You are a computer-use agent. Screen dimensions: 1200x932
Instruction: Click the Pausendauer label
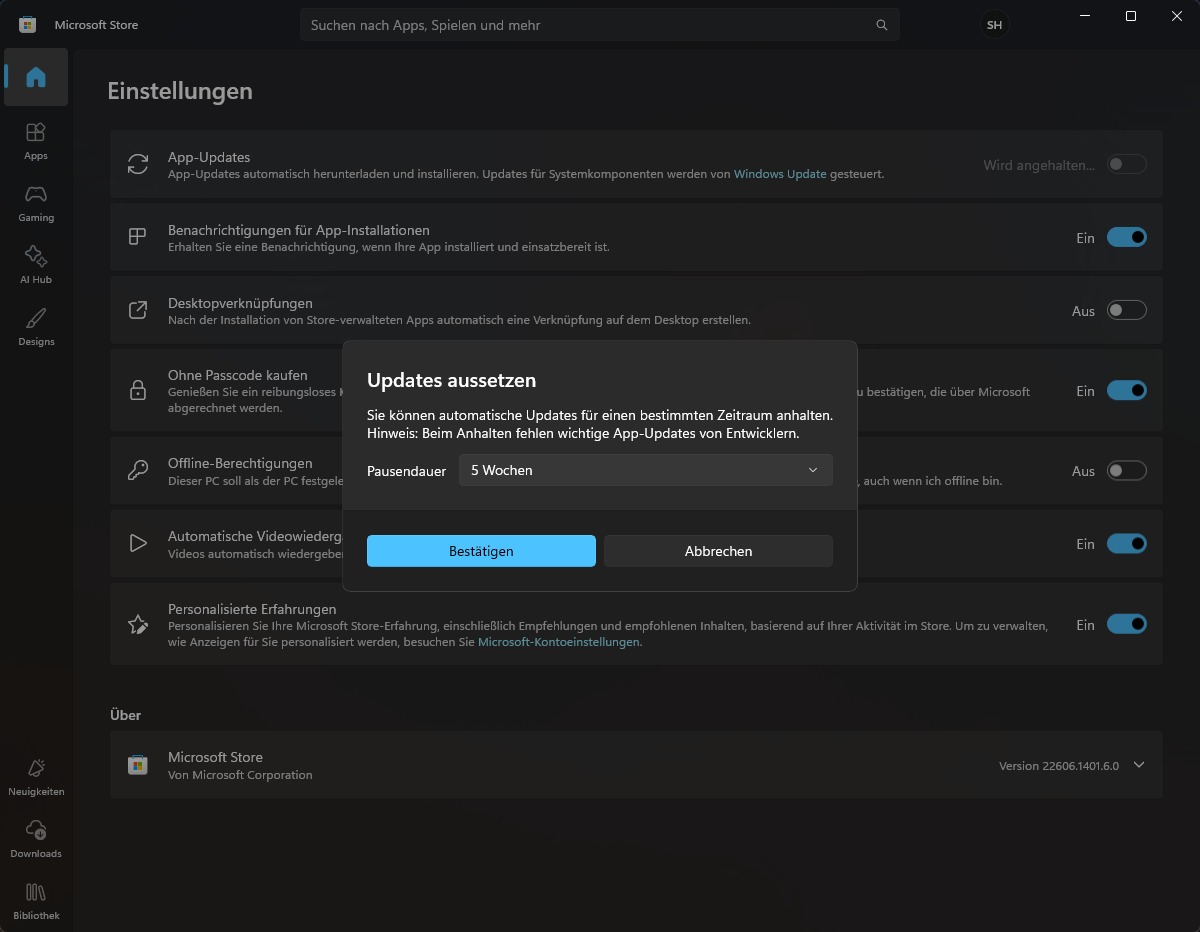point(407,470)
